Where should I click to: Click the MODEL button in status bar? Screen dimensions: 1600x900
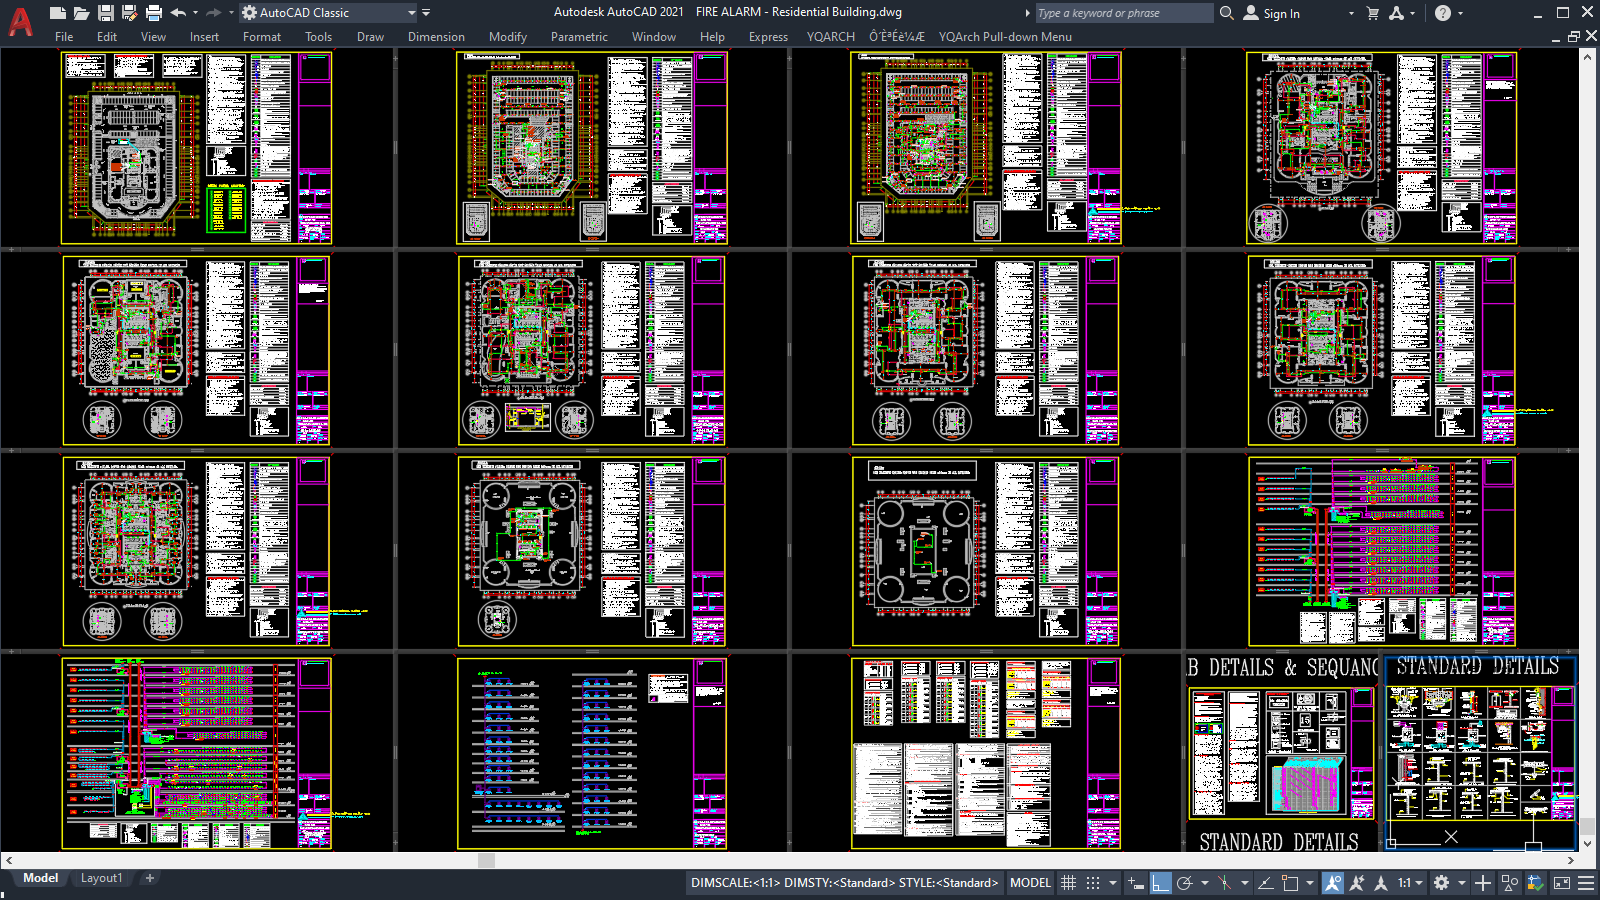[1030, 882]
